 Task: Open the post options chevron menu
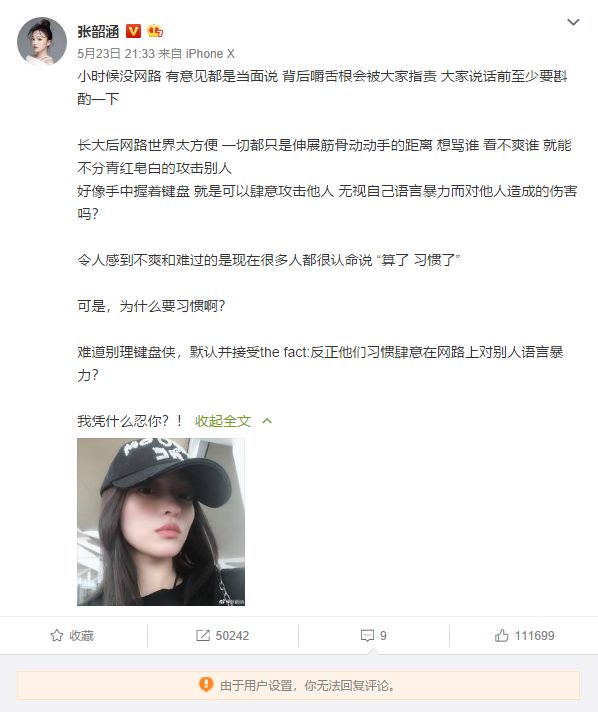click(x=573, y=22)
